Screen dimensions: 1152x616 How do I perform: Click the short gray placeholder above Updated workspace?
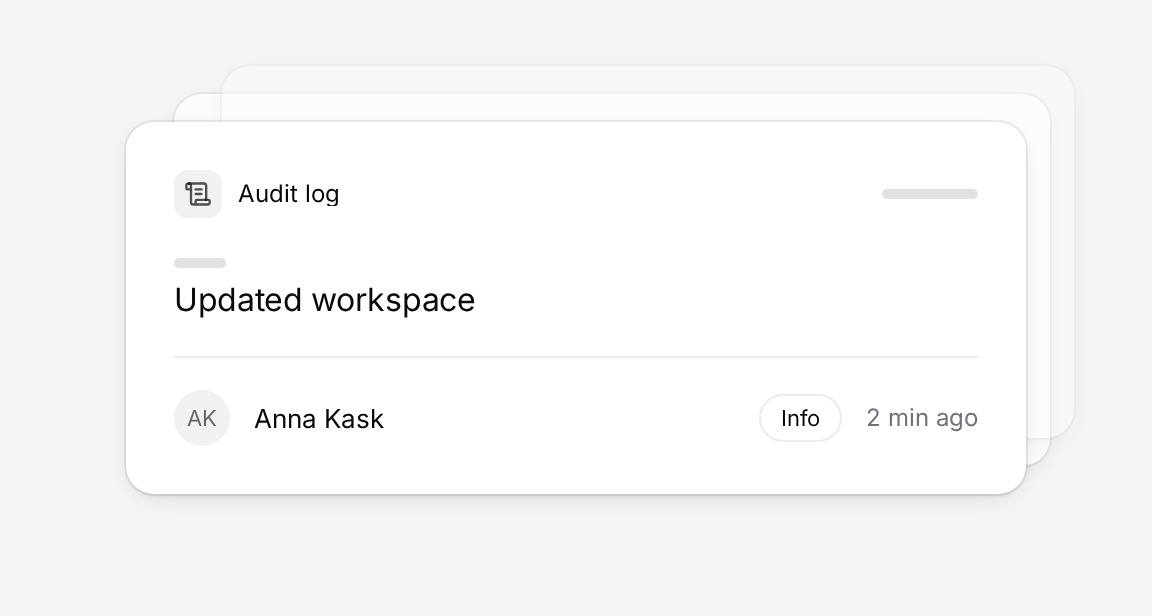tap(200, 262)
